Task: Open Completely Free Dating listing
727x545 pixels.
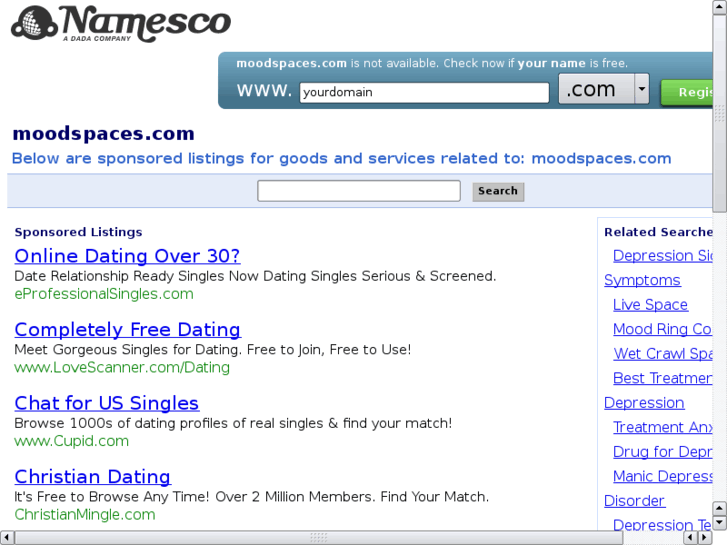Action: (x=128, y=329)
